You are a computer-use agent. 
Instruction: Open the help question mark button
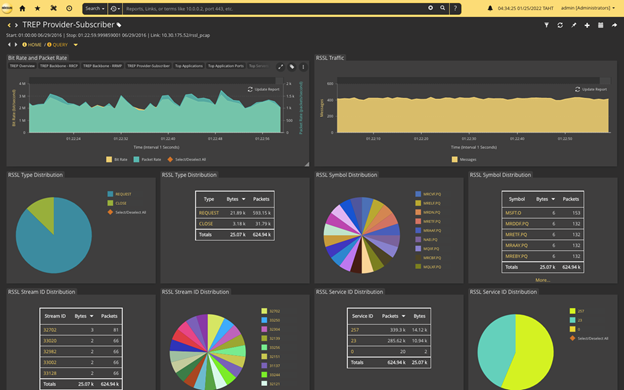click(x=455, y=8)
